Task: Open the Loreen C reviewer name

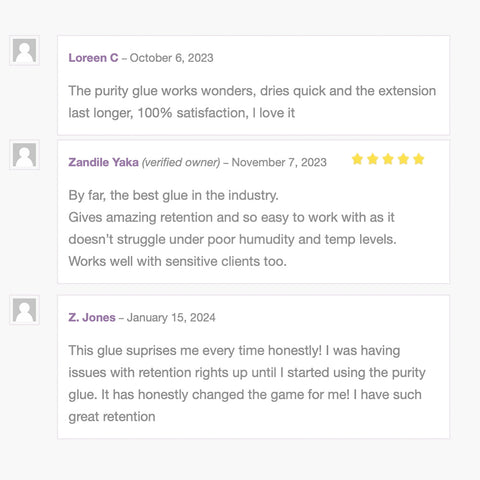Action: click(93, 58)
